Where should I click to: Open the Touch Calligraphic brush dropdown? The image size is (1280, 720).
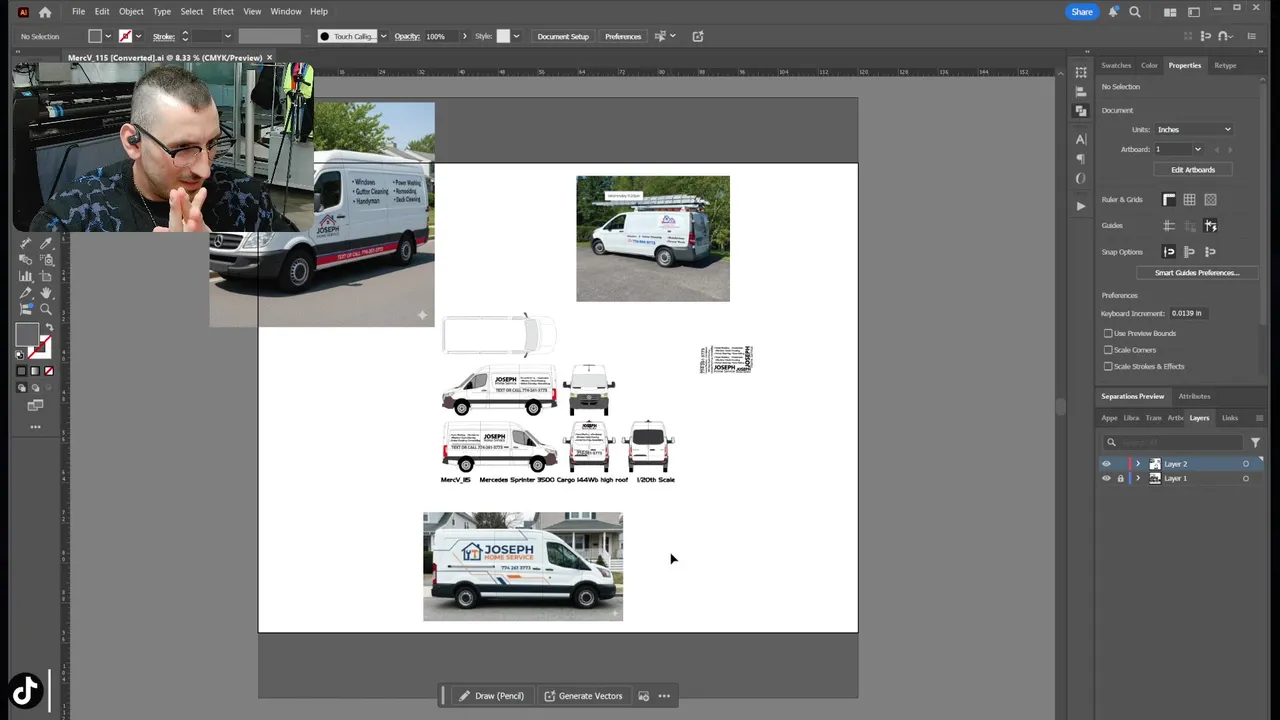[x=383, y=36]
